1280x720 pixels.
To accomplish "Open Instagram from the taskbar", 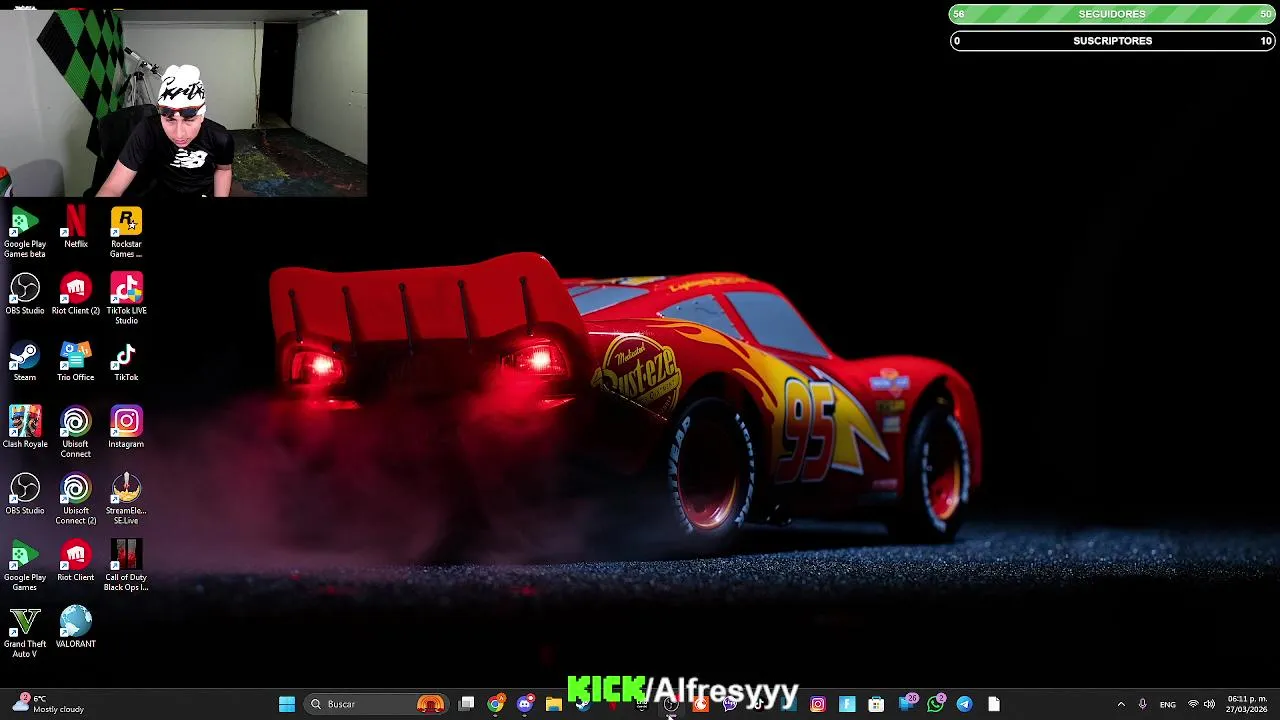I will coord(818,704).
